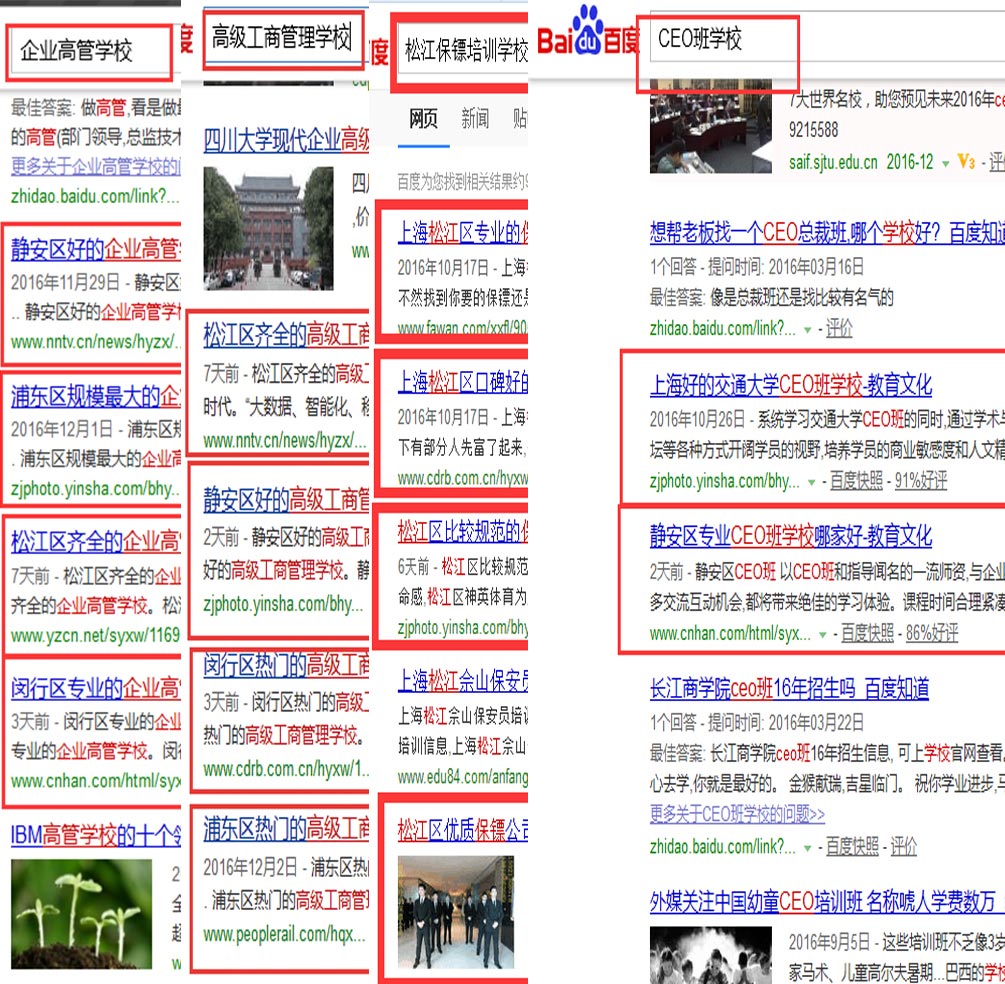This screenshot has height=984, width=1005.
Task: Open result 松江区比较规范的保
Action: [x=463, y=531]
